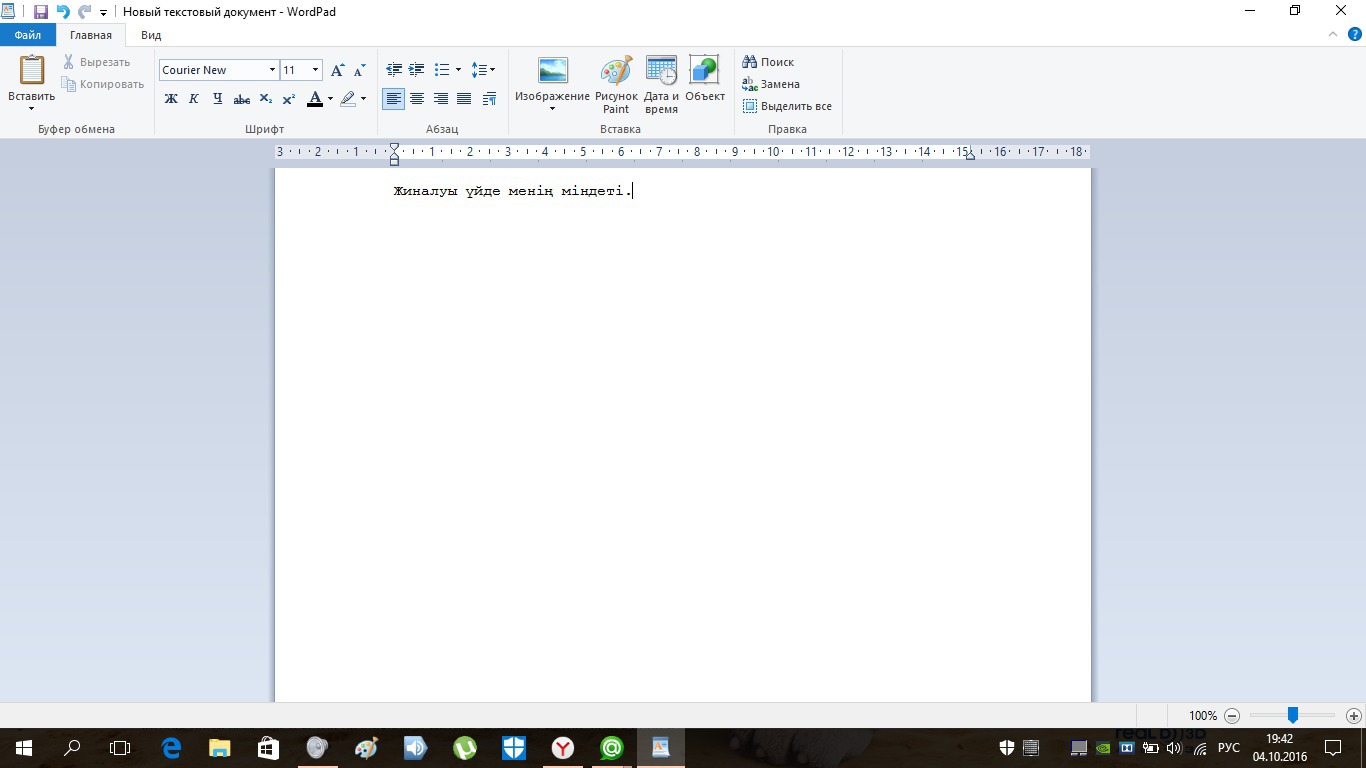Viewport: 1366px width, 768px height.
Task: Expand the Вставить paste options arrow
Action: (x=31, y=108)
